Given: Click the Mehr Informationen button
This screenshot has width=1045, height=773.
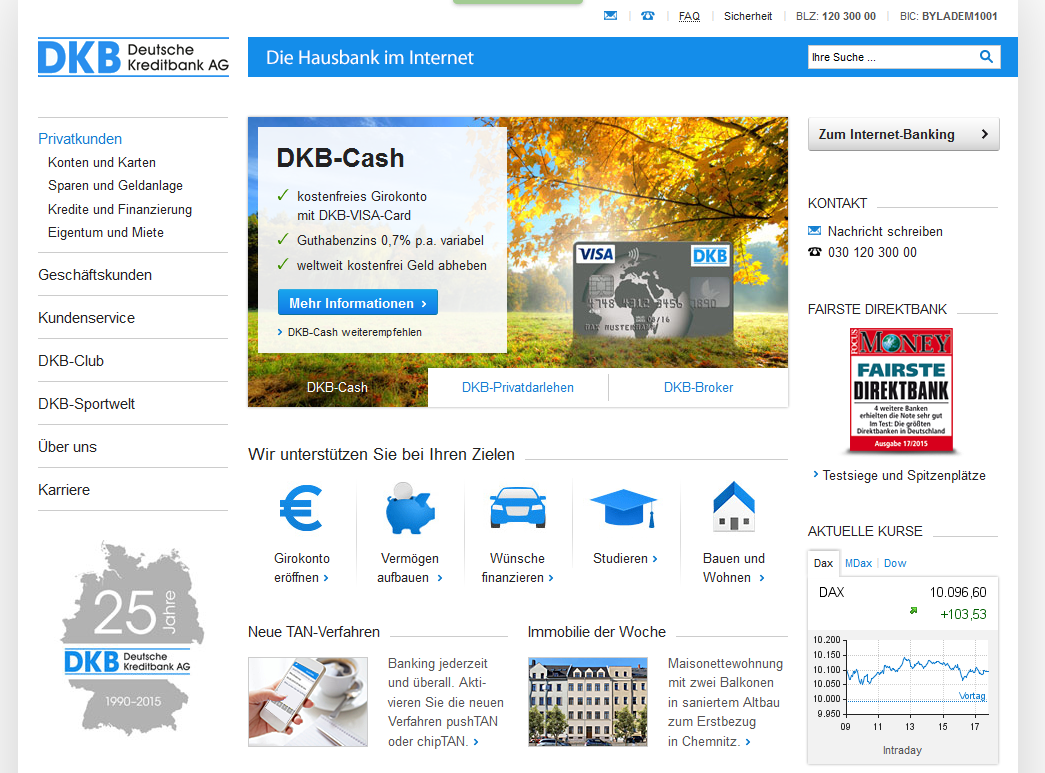Looking at the screenshot, I should (358, 303).
